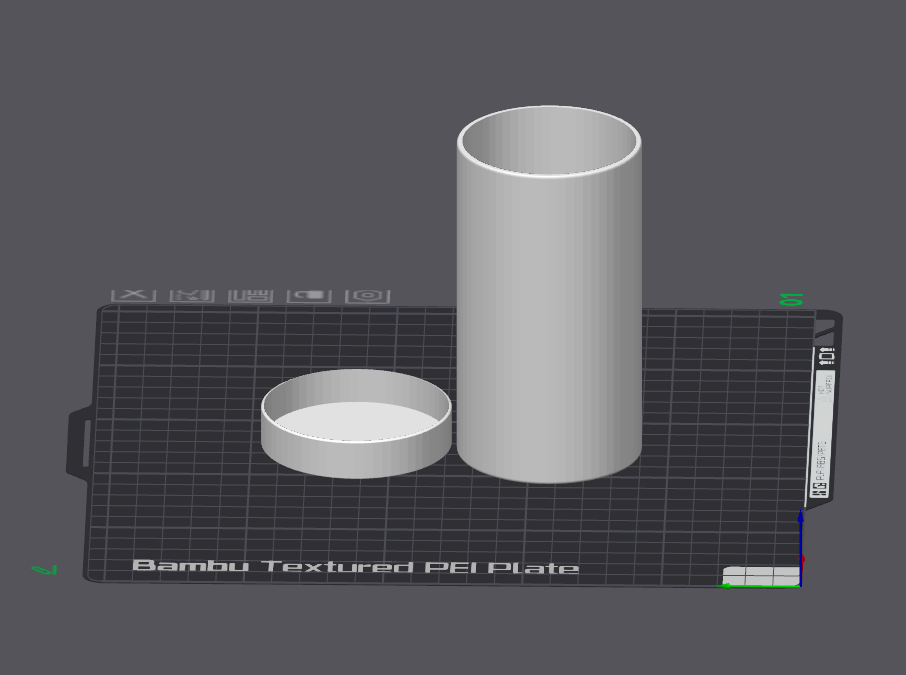Toggle the plate lock icon
Screen dimensions: 906x675
[x=310, y=296]
